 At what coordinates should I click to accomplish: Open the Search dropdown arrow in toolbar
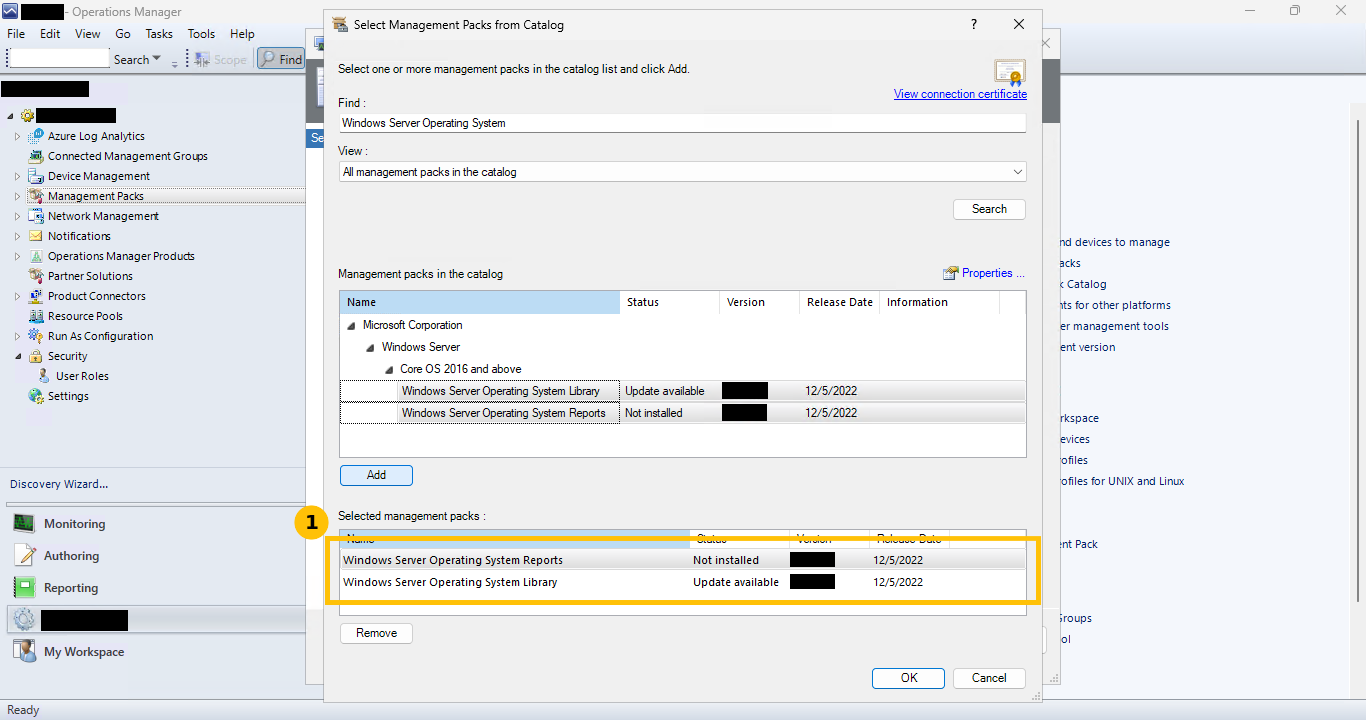156,60
